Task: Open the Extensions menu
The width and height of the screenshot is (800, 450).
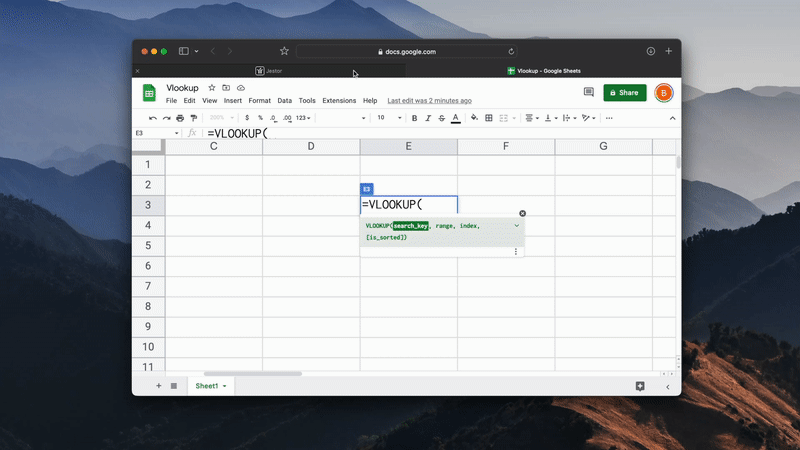Action: click(339, 101)
